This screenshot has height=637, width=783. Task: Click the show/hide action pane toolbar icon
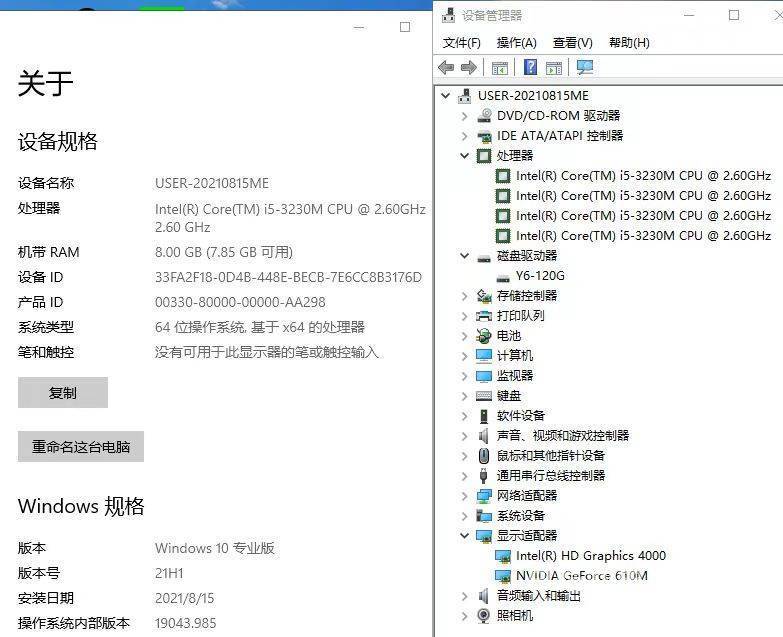click(x=554, y=67)
